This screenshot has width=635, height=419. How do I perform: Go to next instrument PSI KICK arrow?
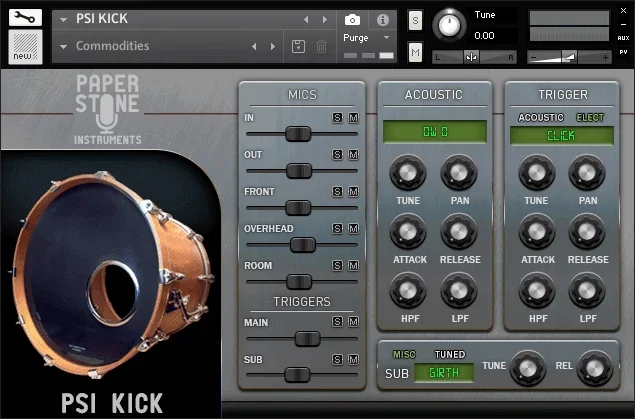(325, 19)
